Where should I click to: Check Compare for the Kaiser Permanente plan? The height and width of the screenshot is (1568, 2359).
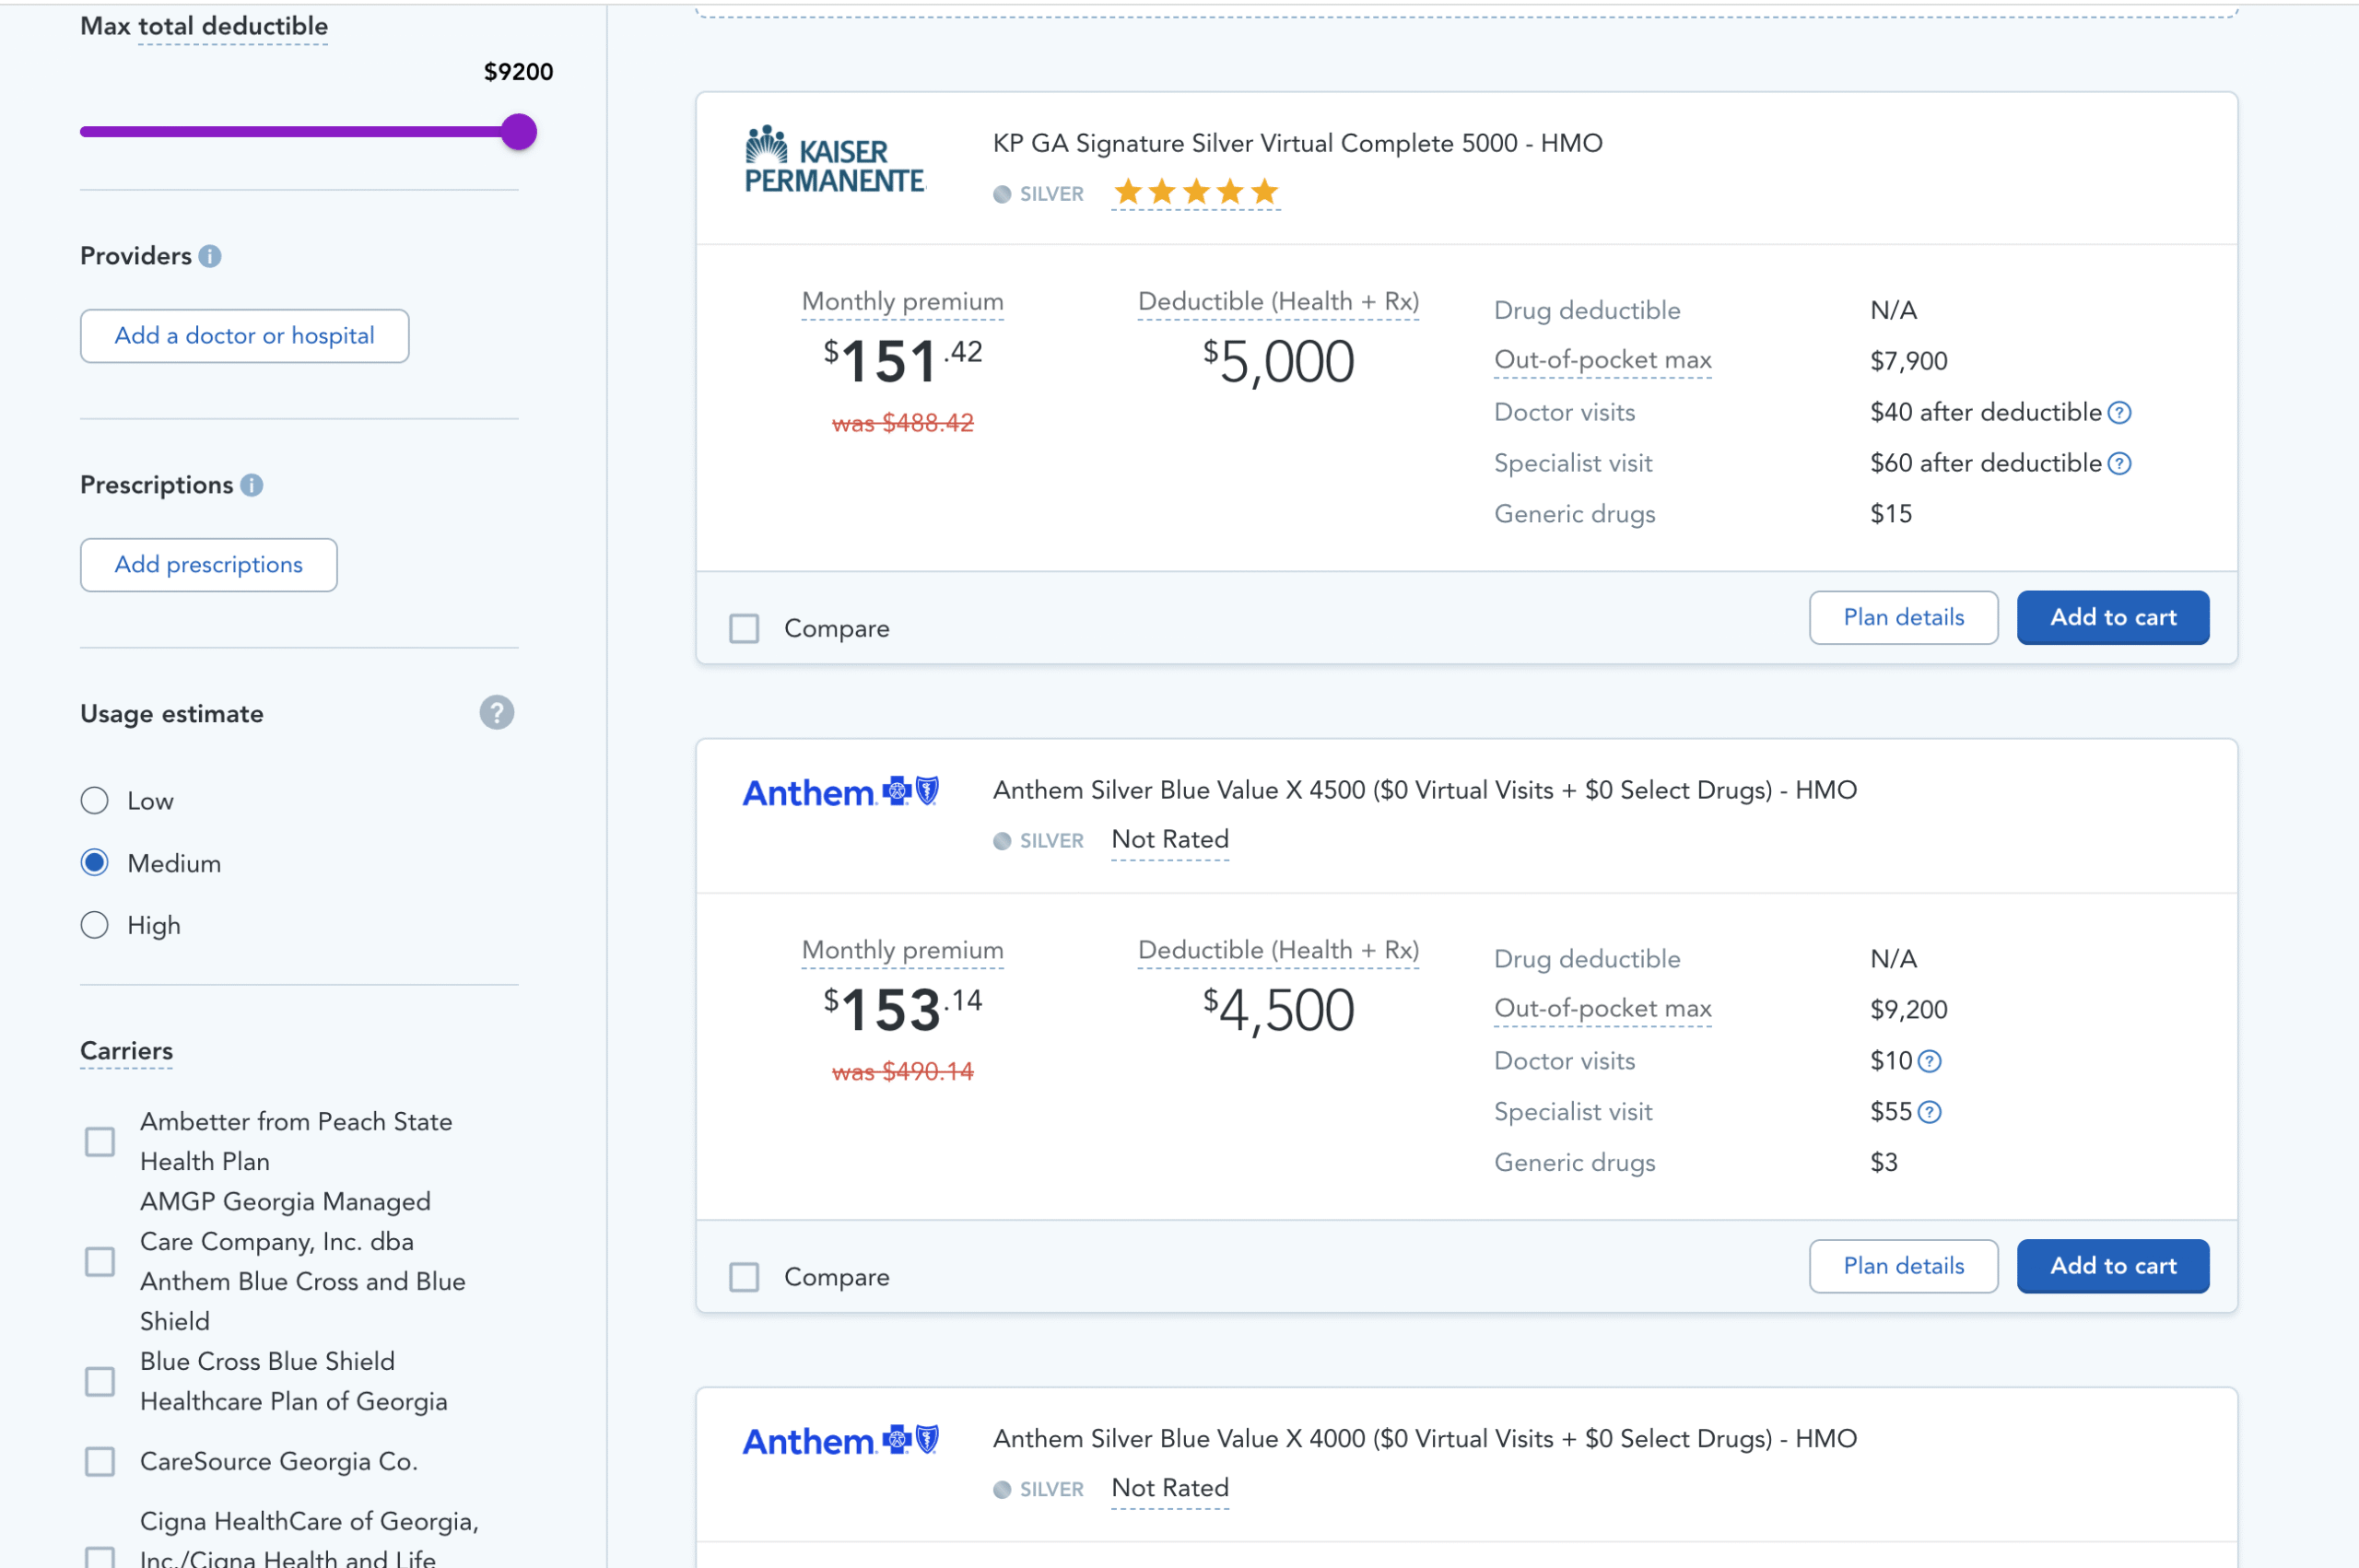click(x=744, y=629)
